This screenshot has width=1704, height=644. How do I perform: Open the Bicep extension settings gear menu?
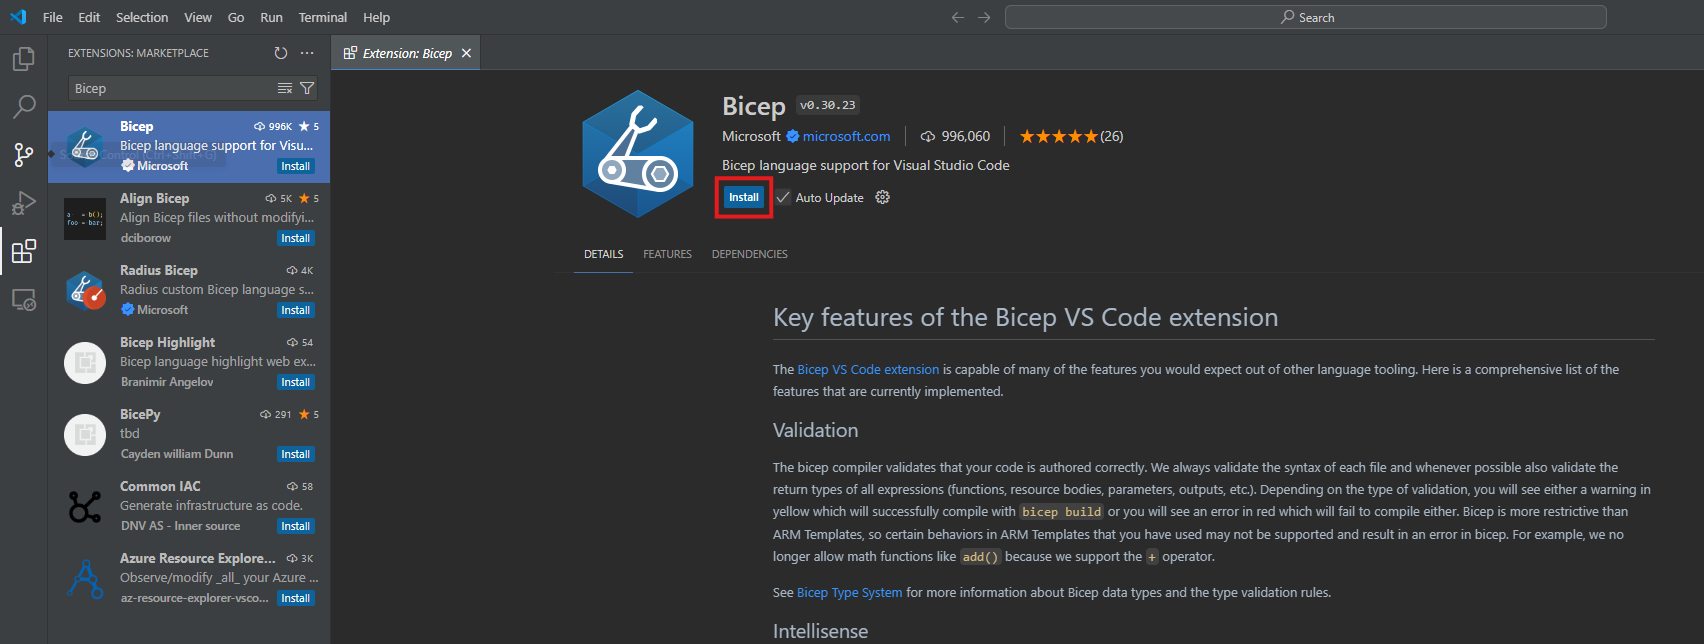click(882, 198)
